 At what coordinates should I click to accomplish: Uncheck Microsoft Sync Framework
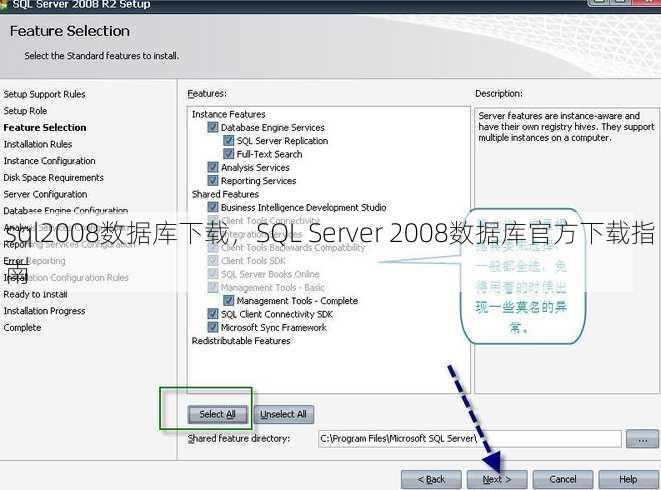click(213, 327)
